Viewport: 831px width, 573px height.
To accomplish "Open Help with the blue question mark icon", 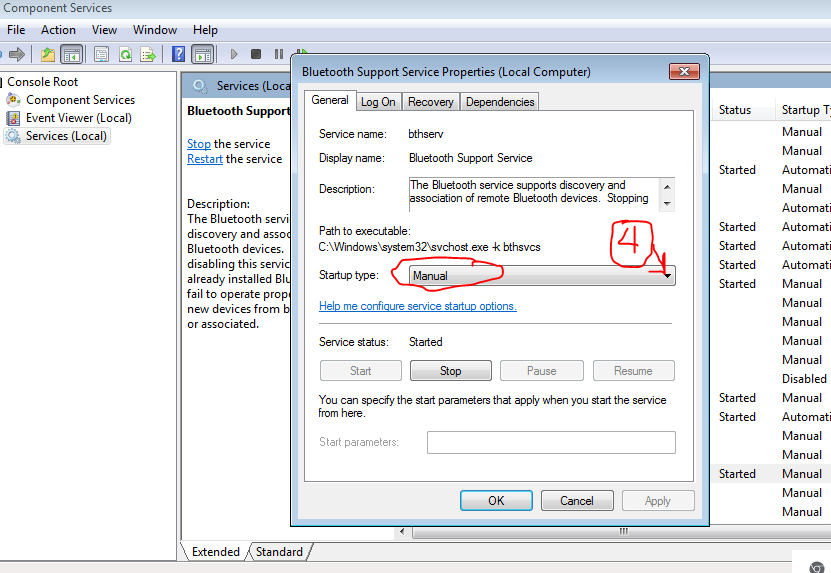I will tap(179, 54).
